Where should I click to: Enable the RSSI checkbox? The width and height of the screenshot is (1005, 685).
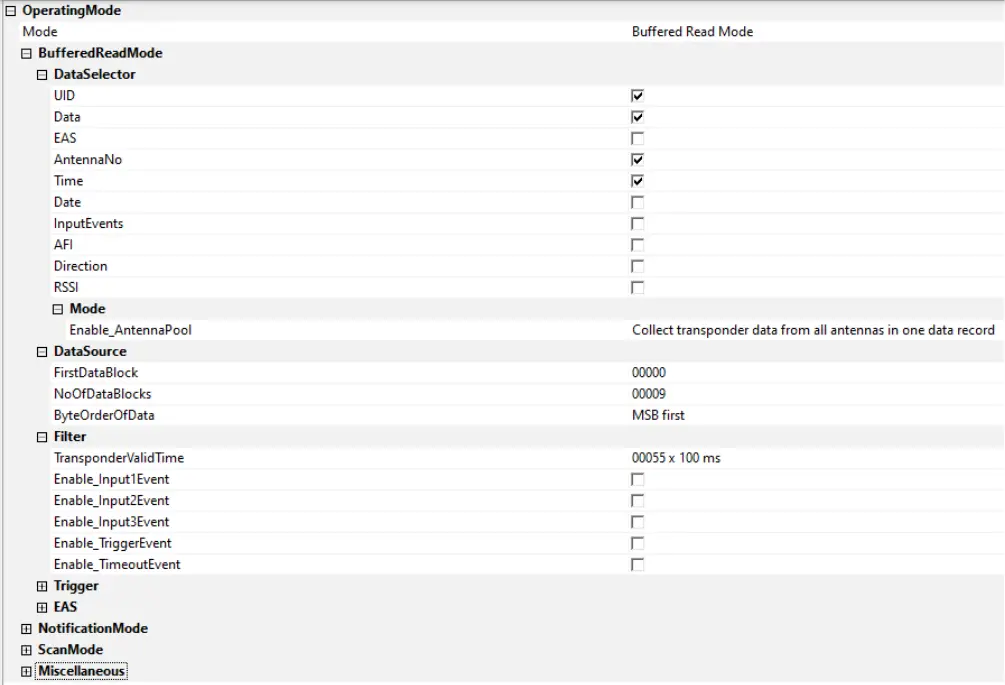pyautogui.click(x=637, y=288)
